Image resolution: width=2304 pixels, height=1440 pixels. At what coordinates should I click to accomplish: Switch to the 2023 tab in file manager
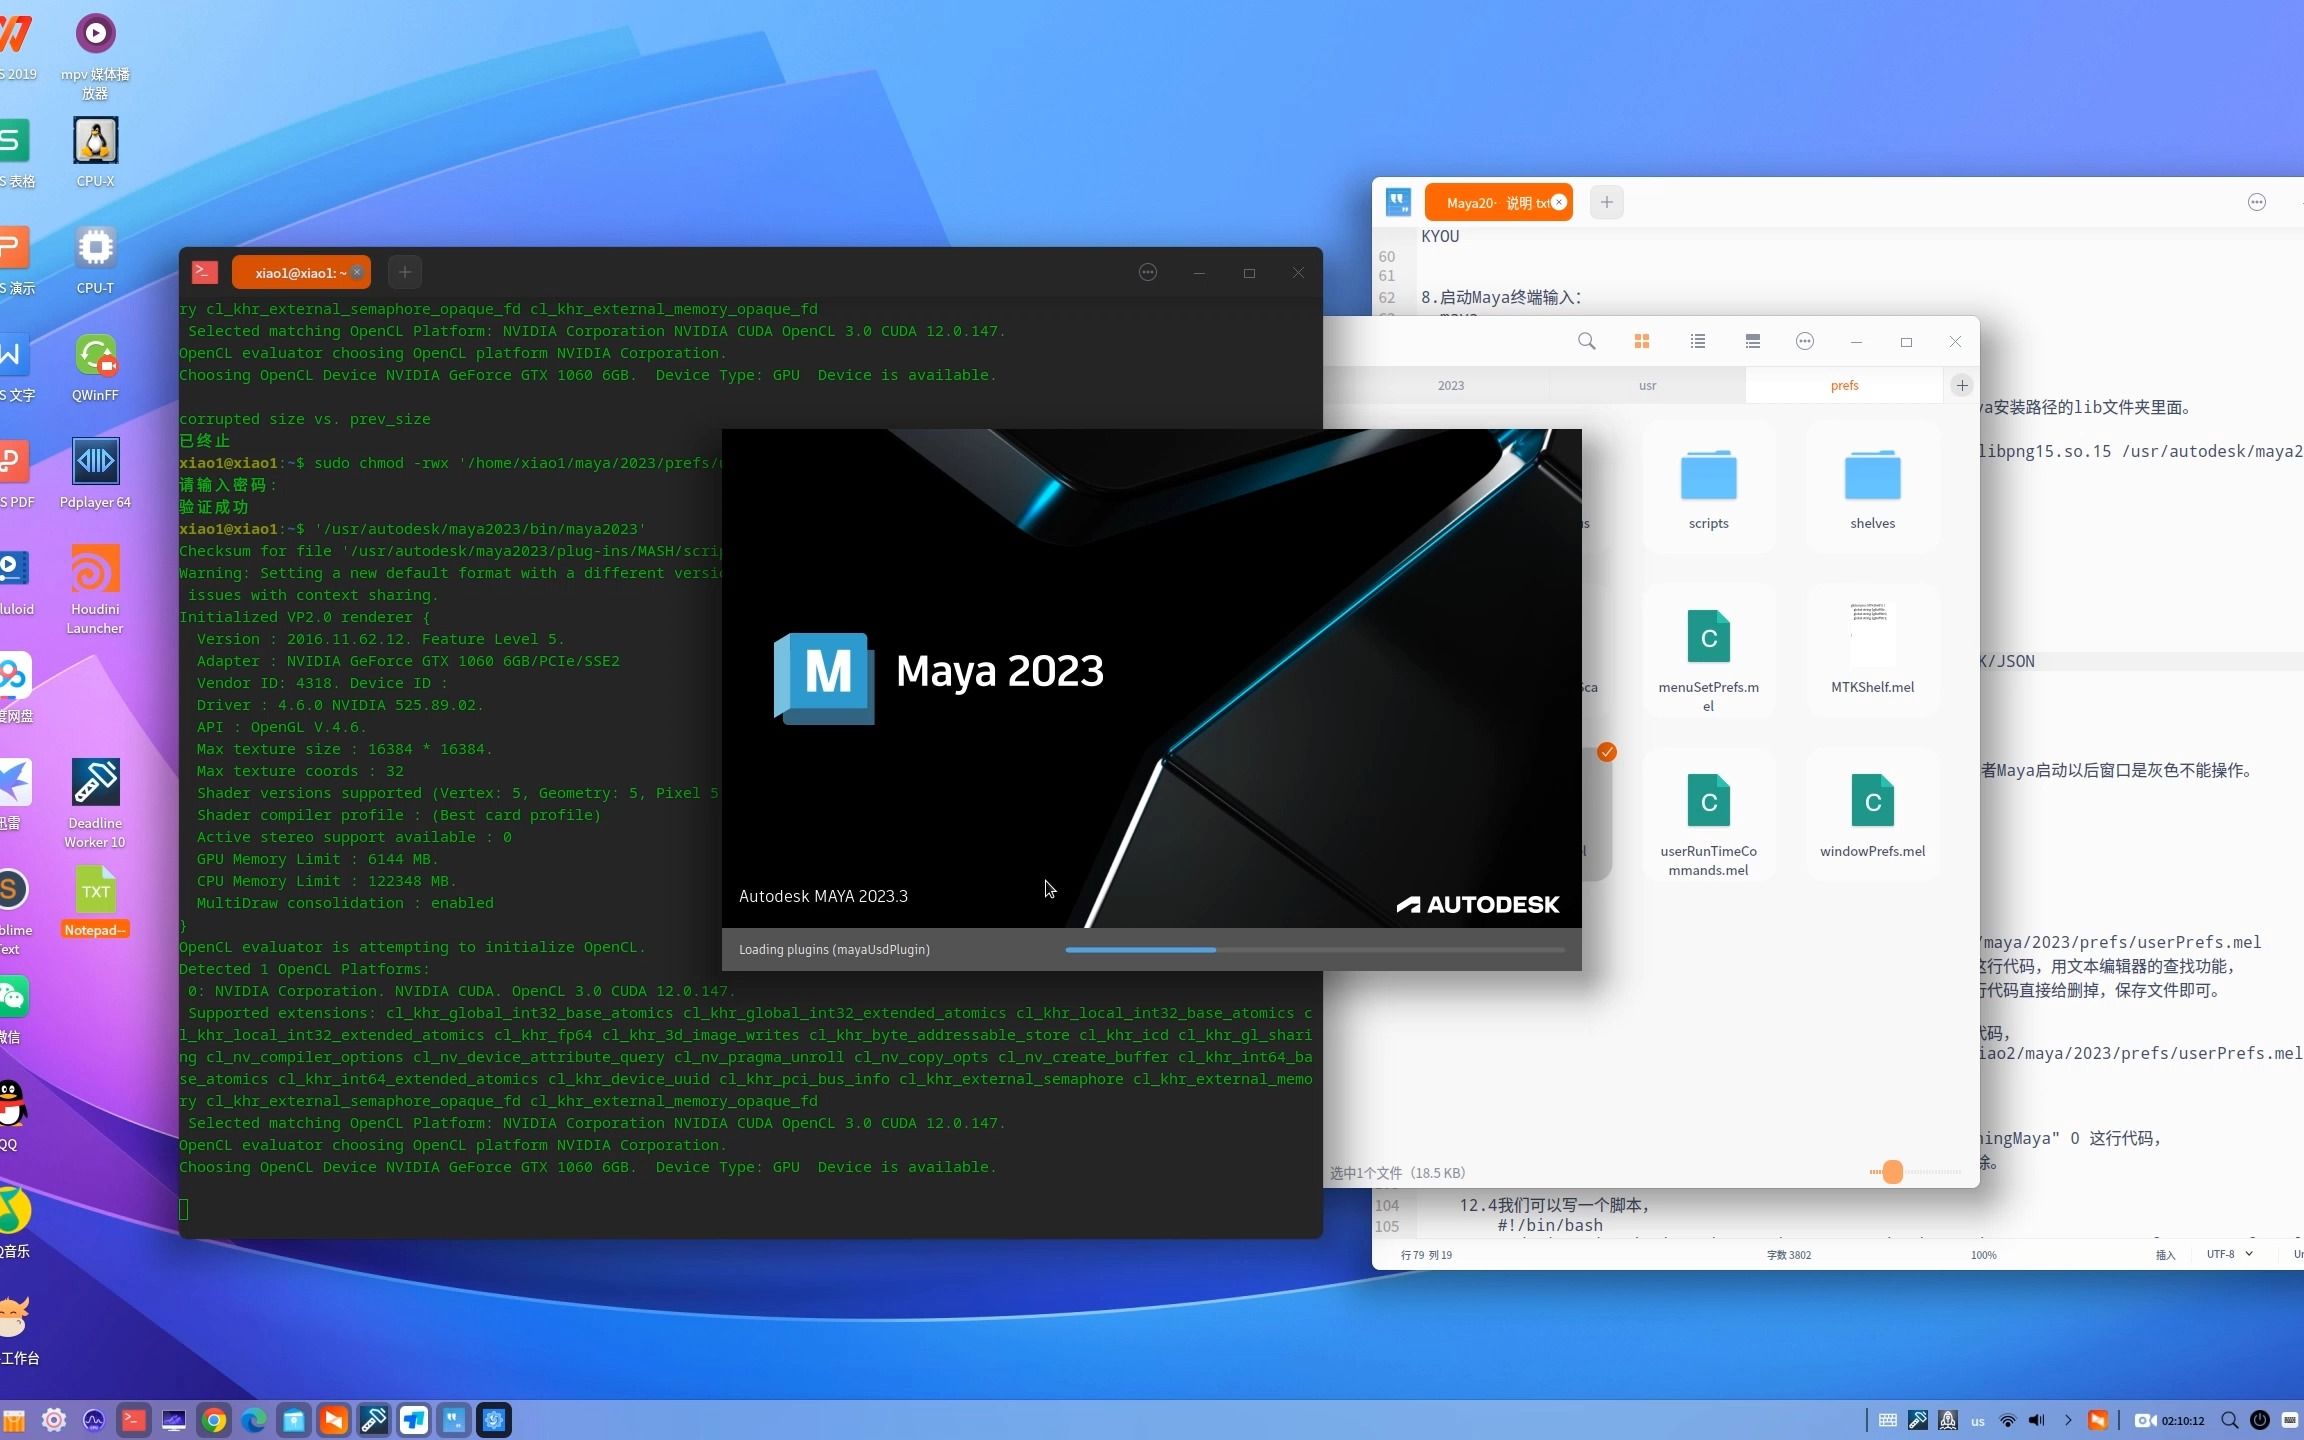(x=1450, y=385)
